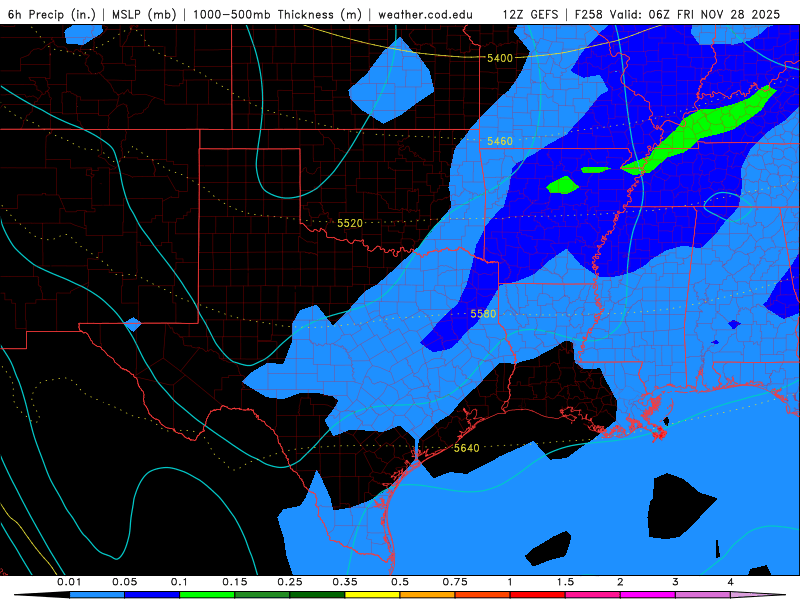Select the magenta 2–3 legend swatch
Screen dimensions: 800x600
pyautogui.click(x=648, y=595)
